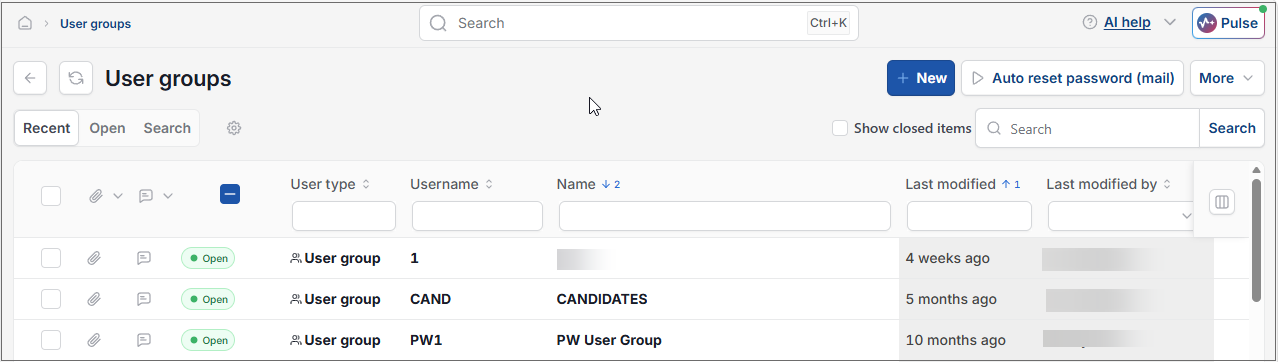Open comment icon for PW1 row
Viewport: 1278px width, 362px height.
(144, 340)
